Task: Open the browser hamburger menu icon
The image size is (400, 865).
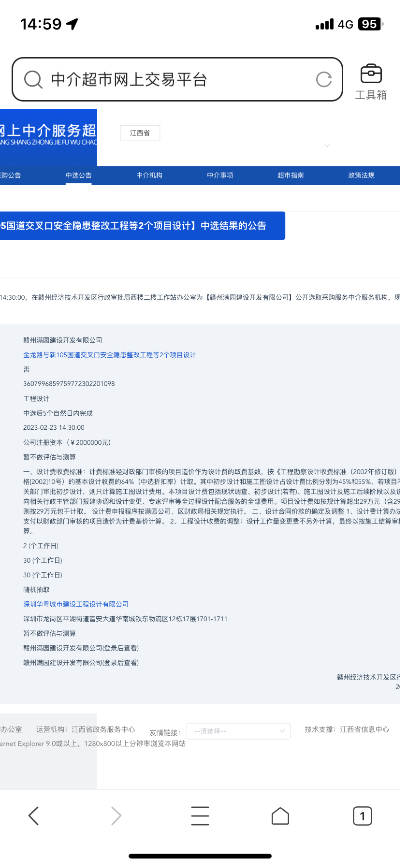Action: [x=200, y=815]
